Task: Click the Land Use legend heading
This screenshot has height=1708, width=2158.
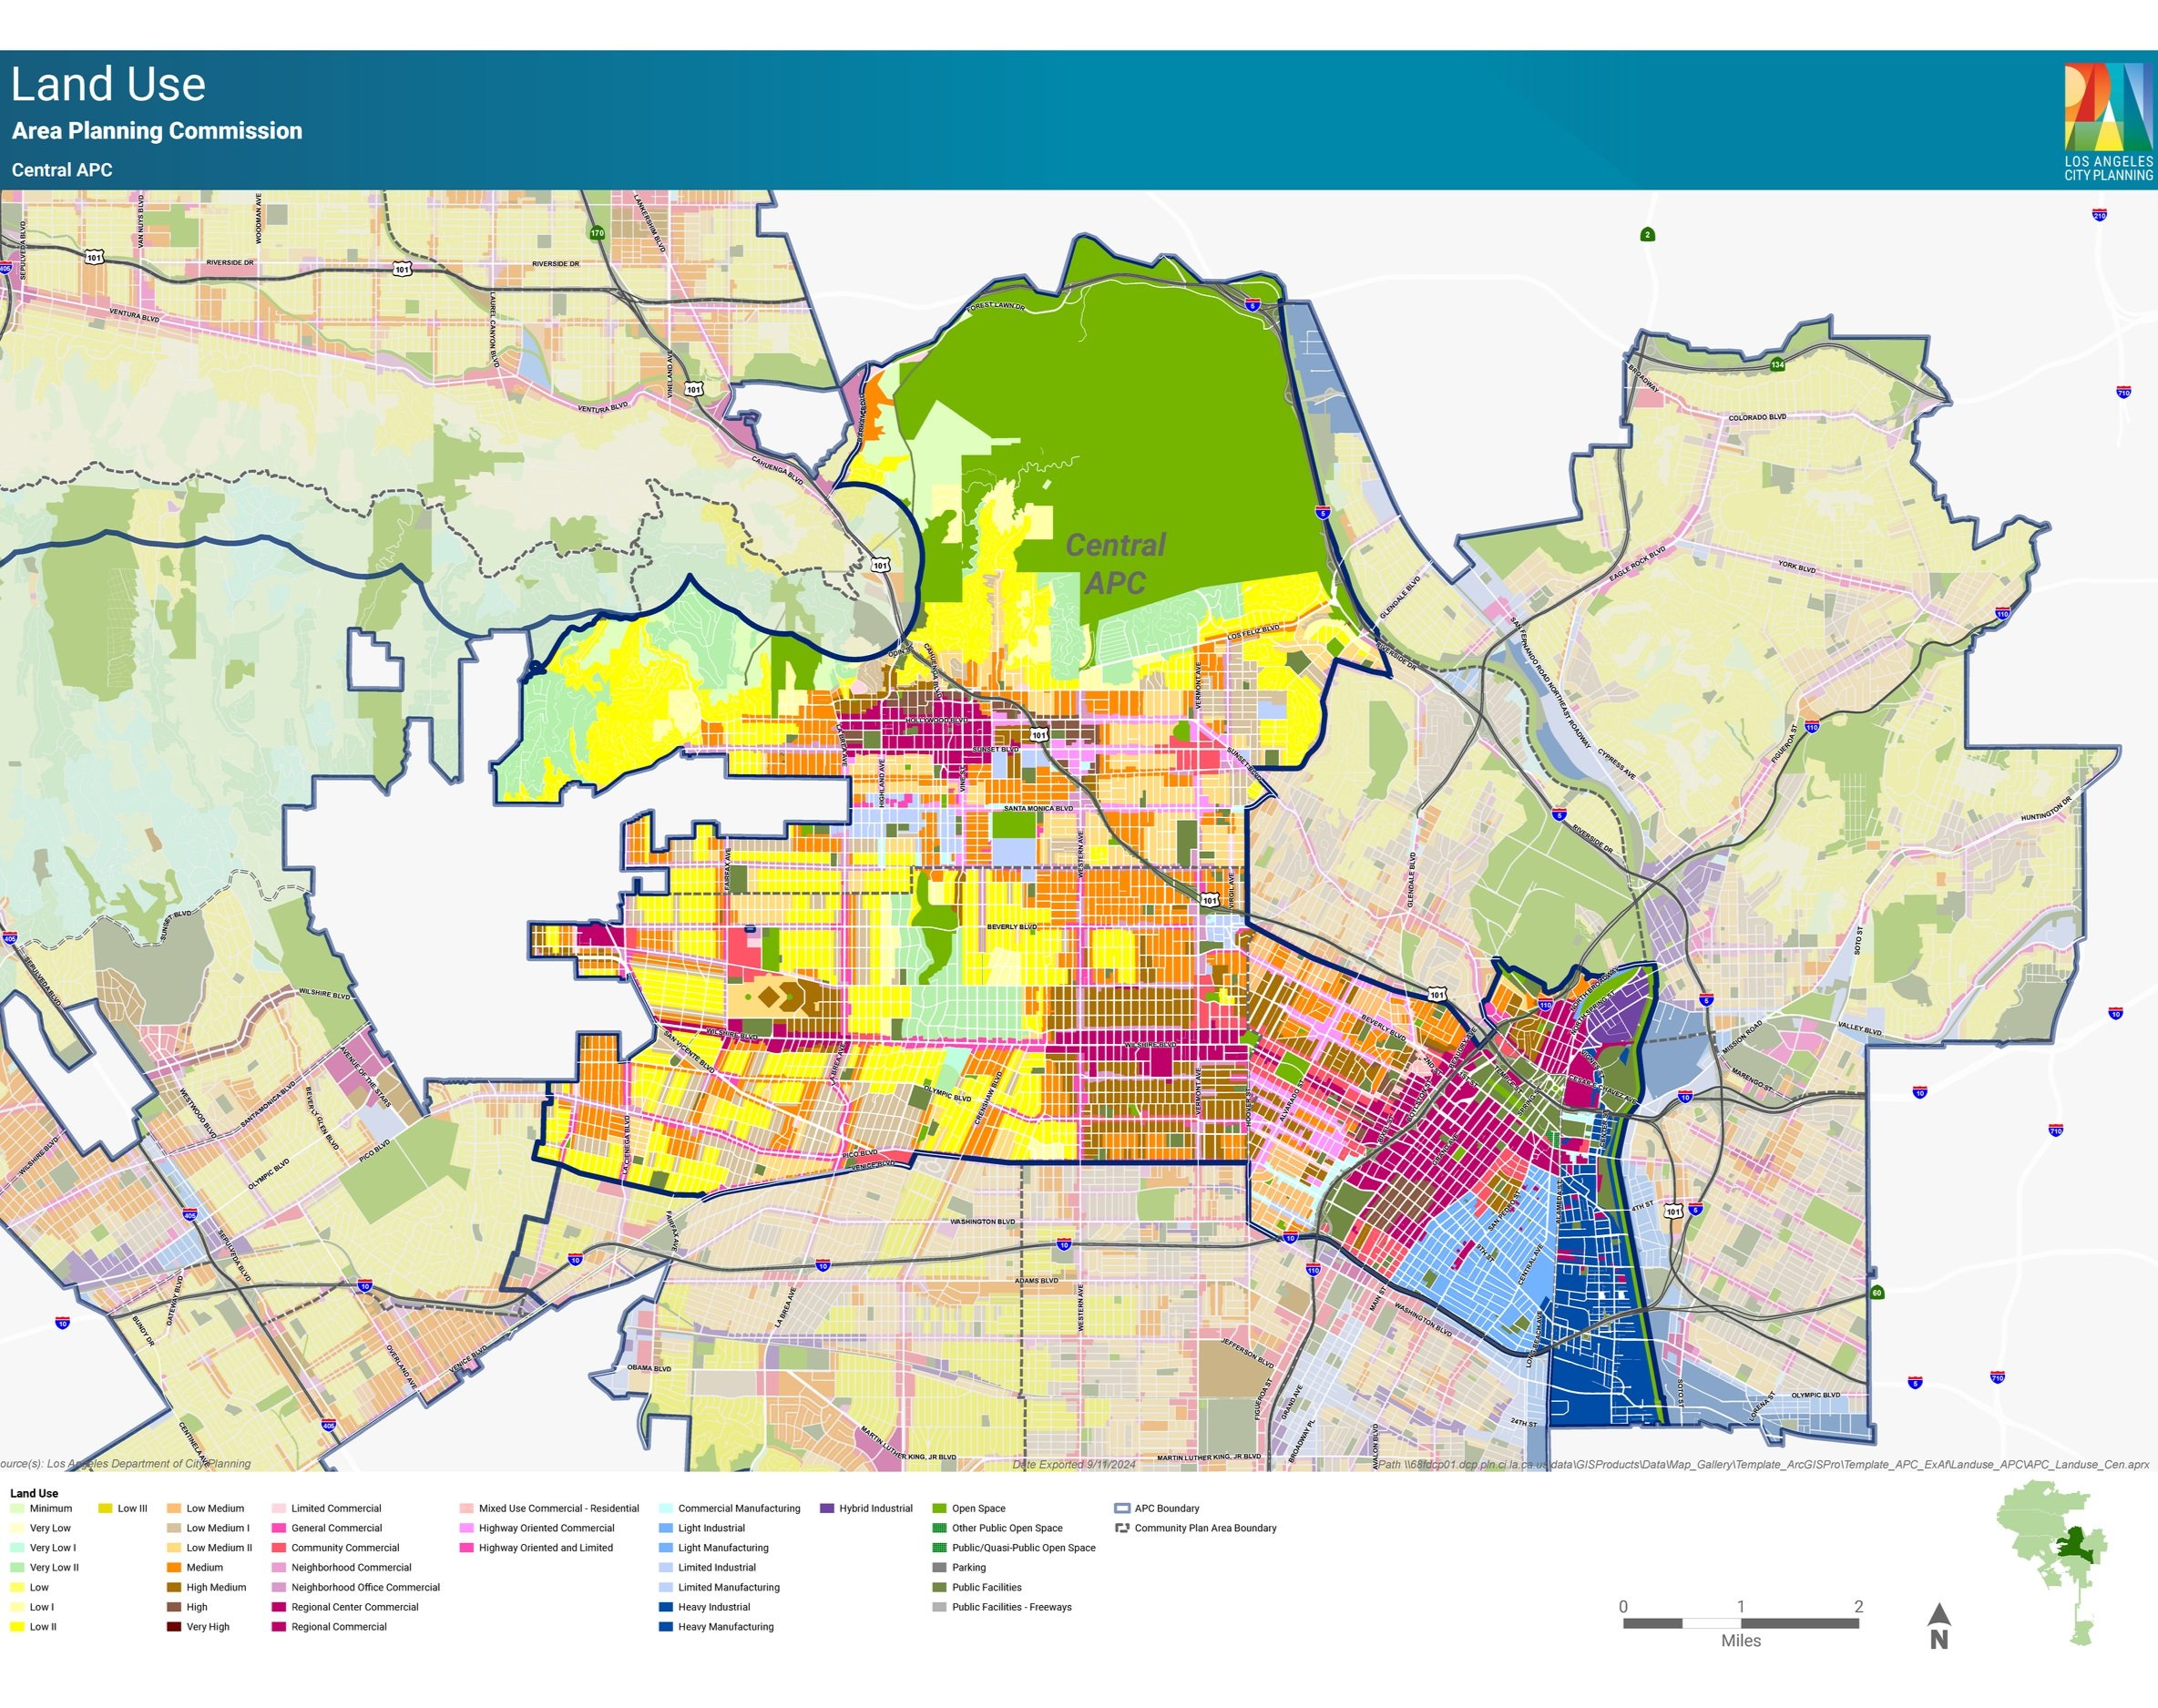Action: coord(34,1493)
